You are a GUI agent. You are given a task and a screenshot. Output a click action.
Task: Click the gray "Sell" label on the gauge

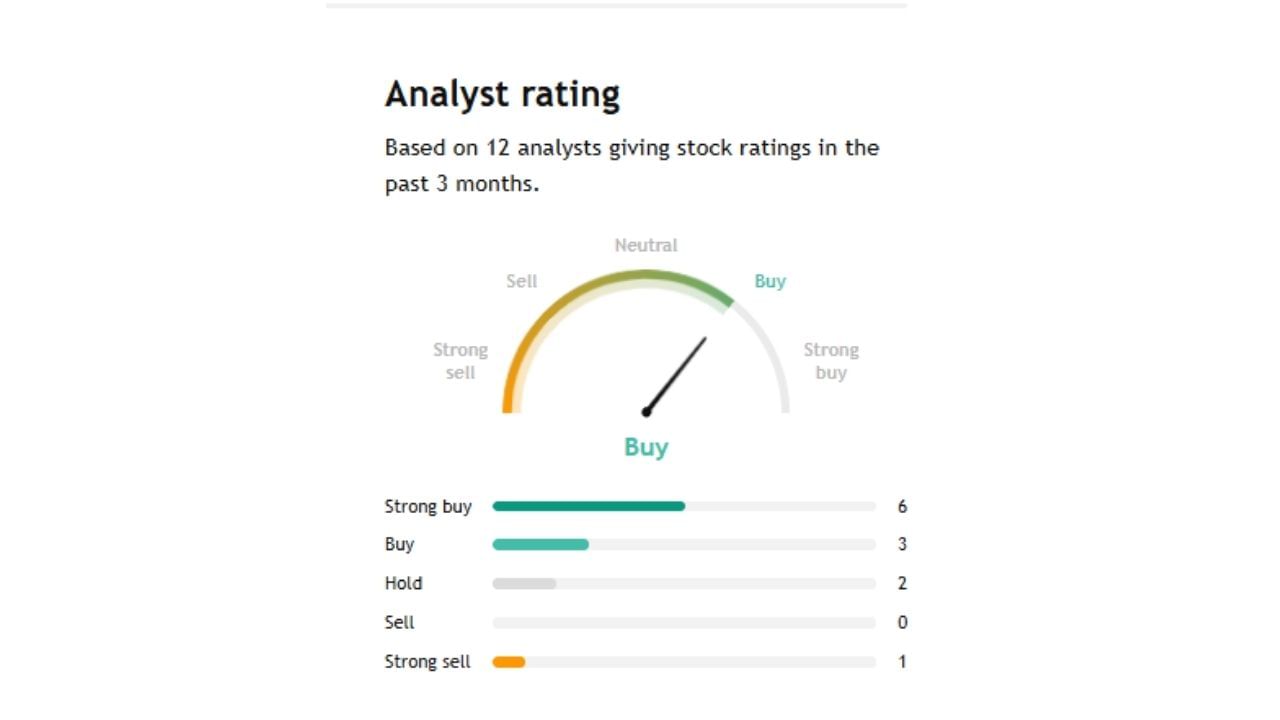521,281
